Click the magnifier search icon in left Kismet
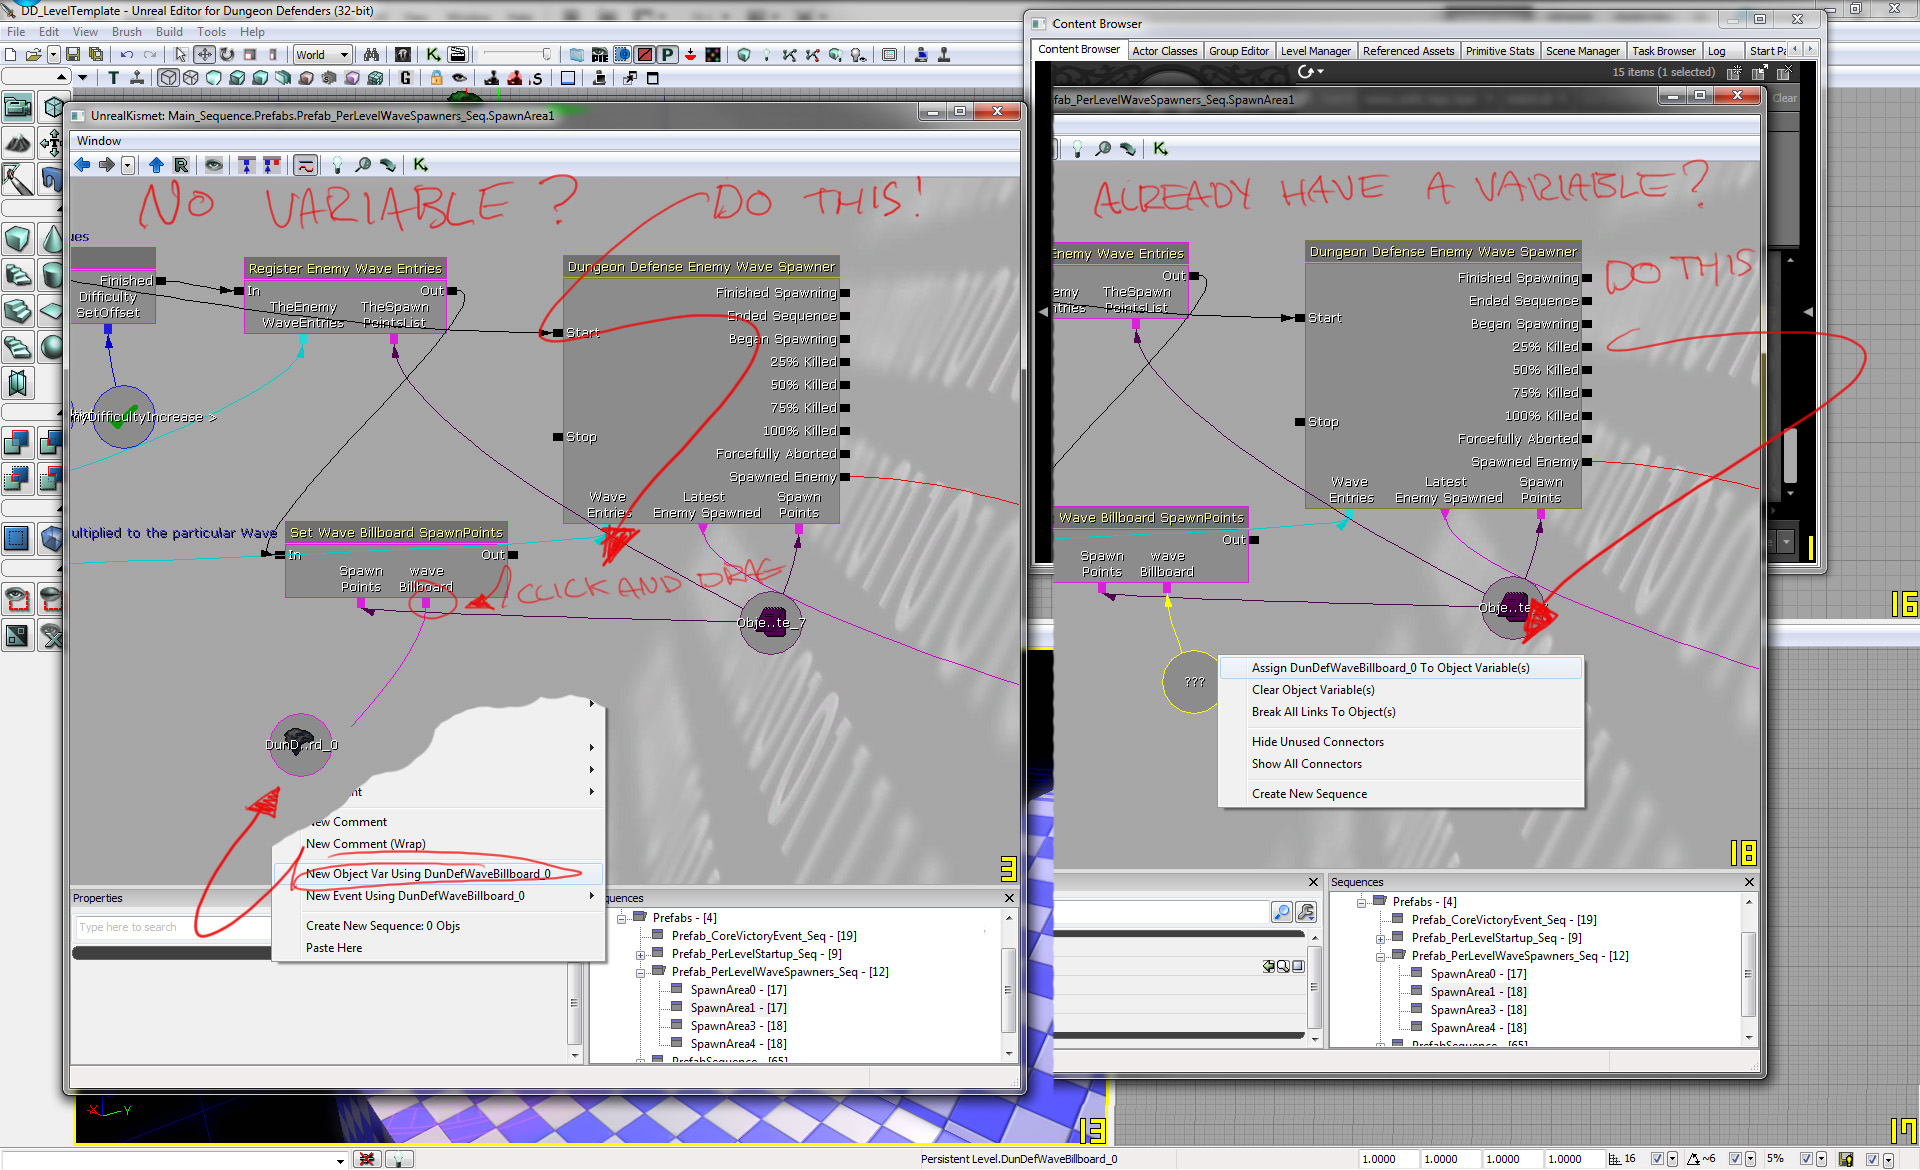The width and height of the screenshot is (1920, 1170). [x=363, y=165]
